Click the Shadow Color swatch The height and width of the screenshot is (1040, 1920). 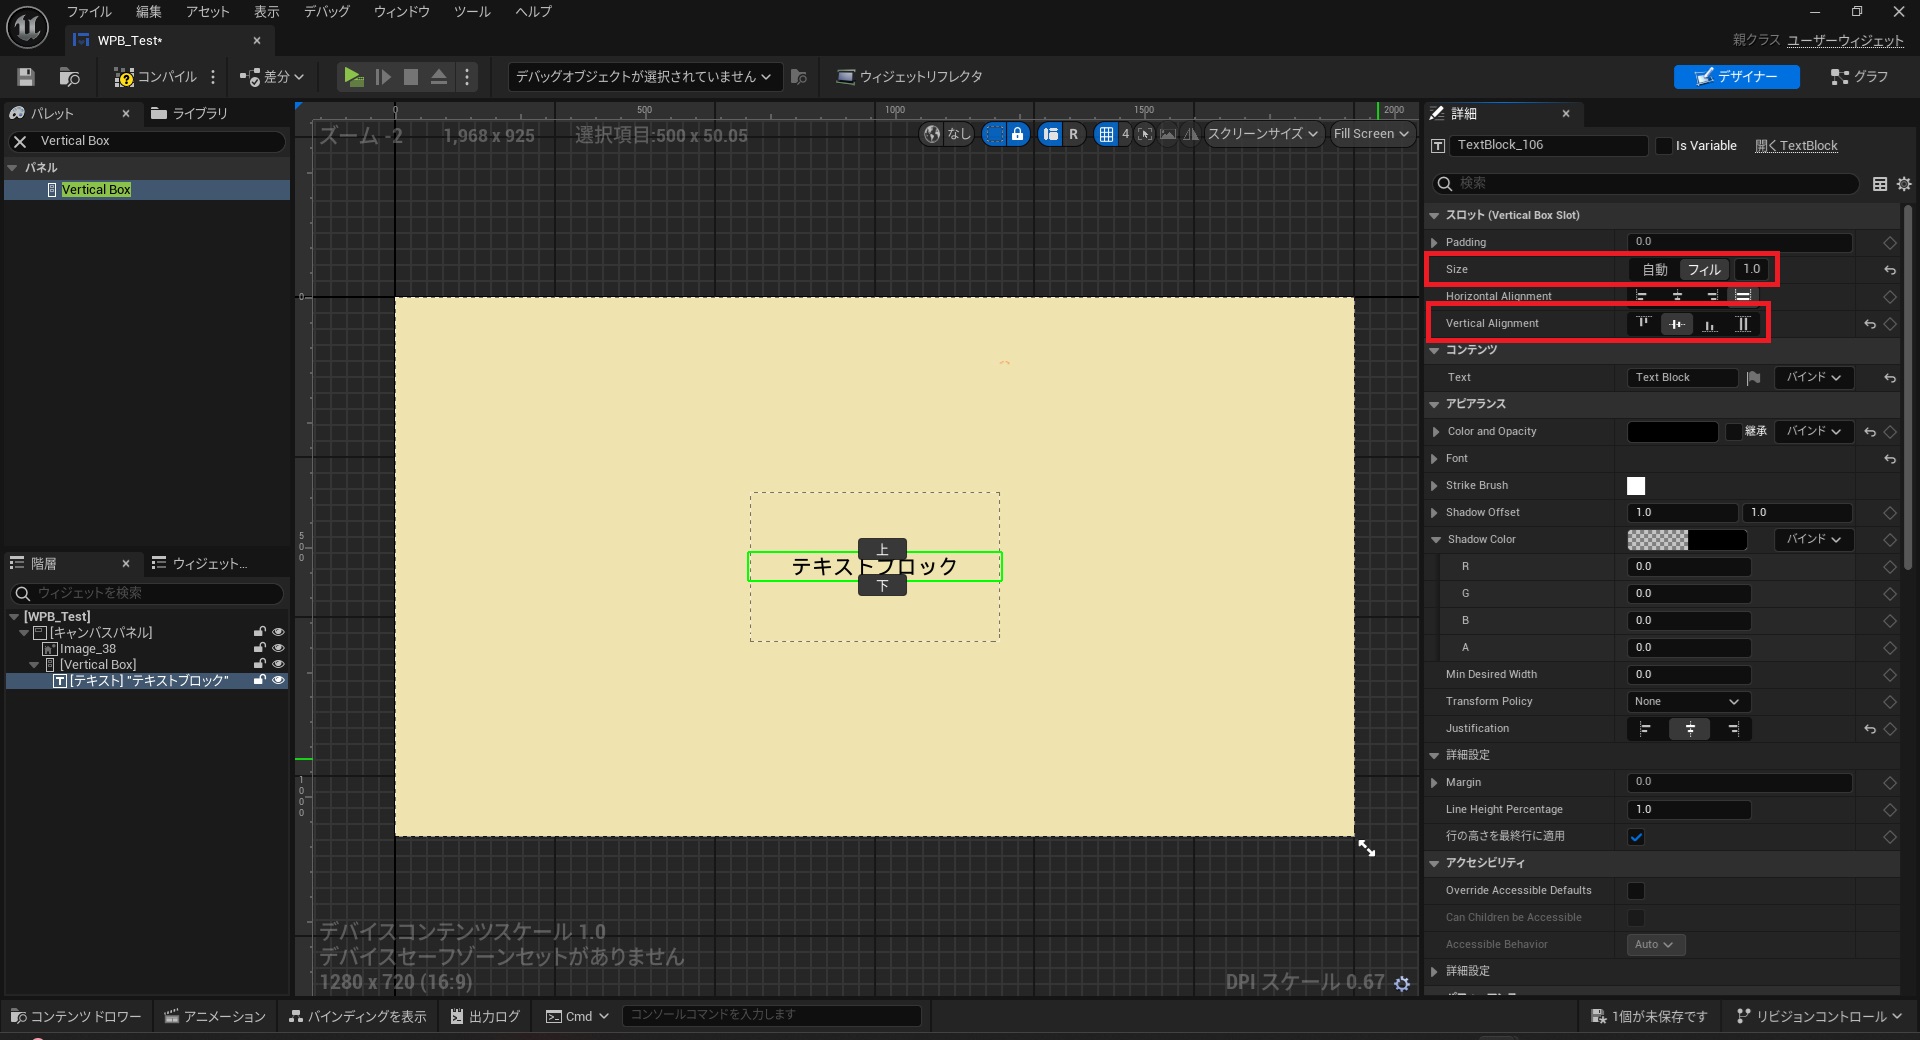coord(1688,540)
